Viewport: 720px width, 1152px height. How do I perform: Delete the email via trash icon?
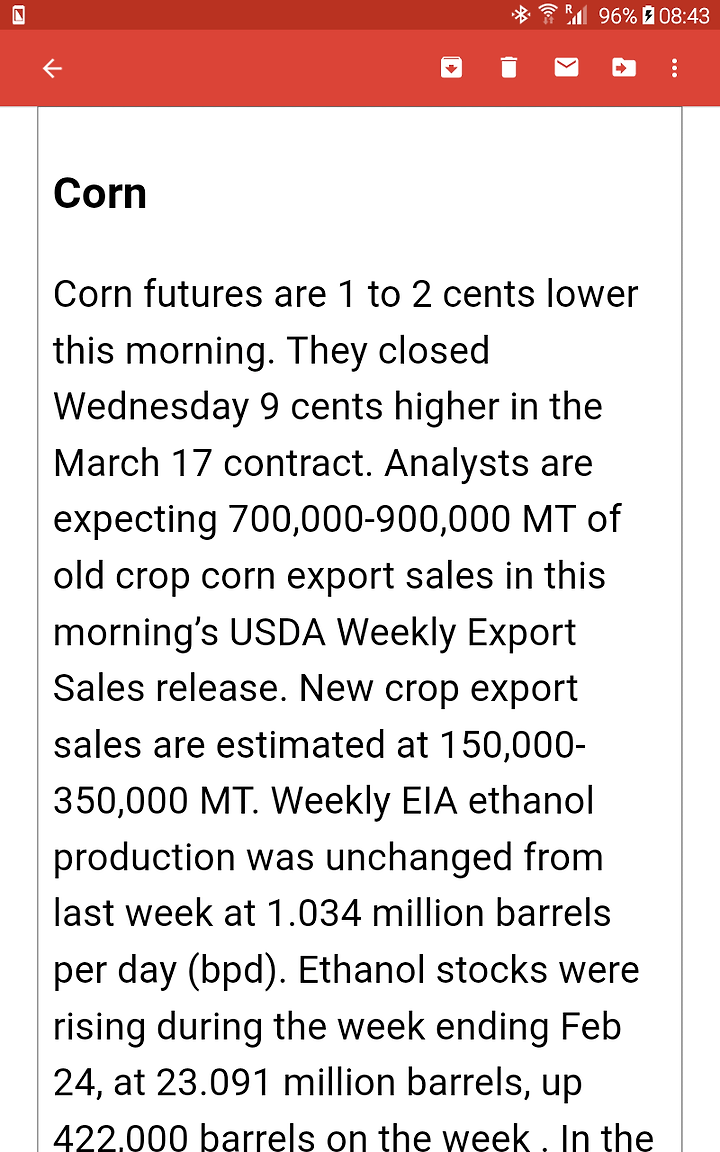click(508, 68)
